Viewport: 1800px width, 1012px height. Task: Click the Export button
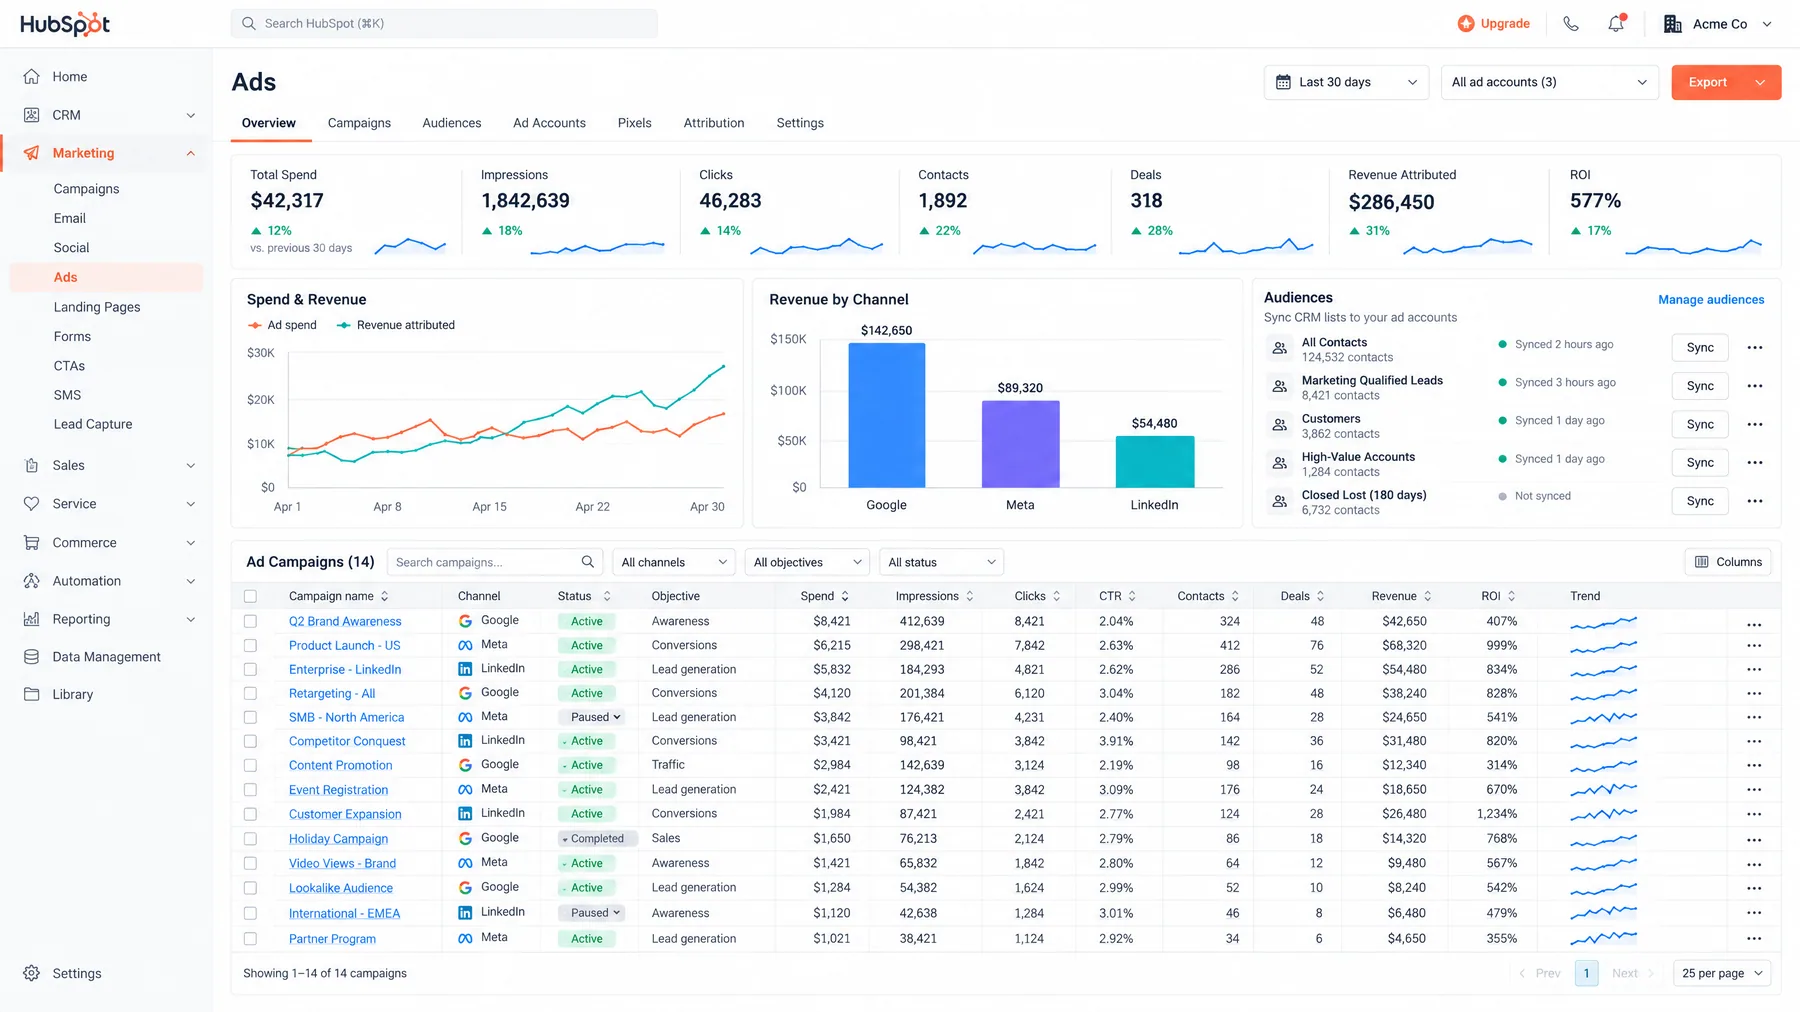coord(1708,82)
